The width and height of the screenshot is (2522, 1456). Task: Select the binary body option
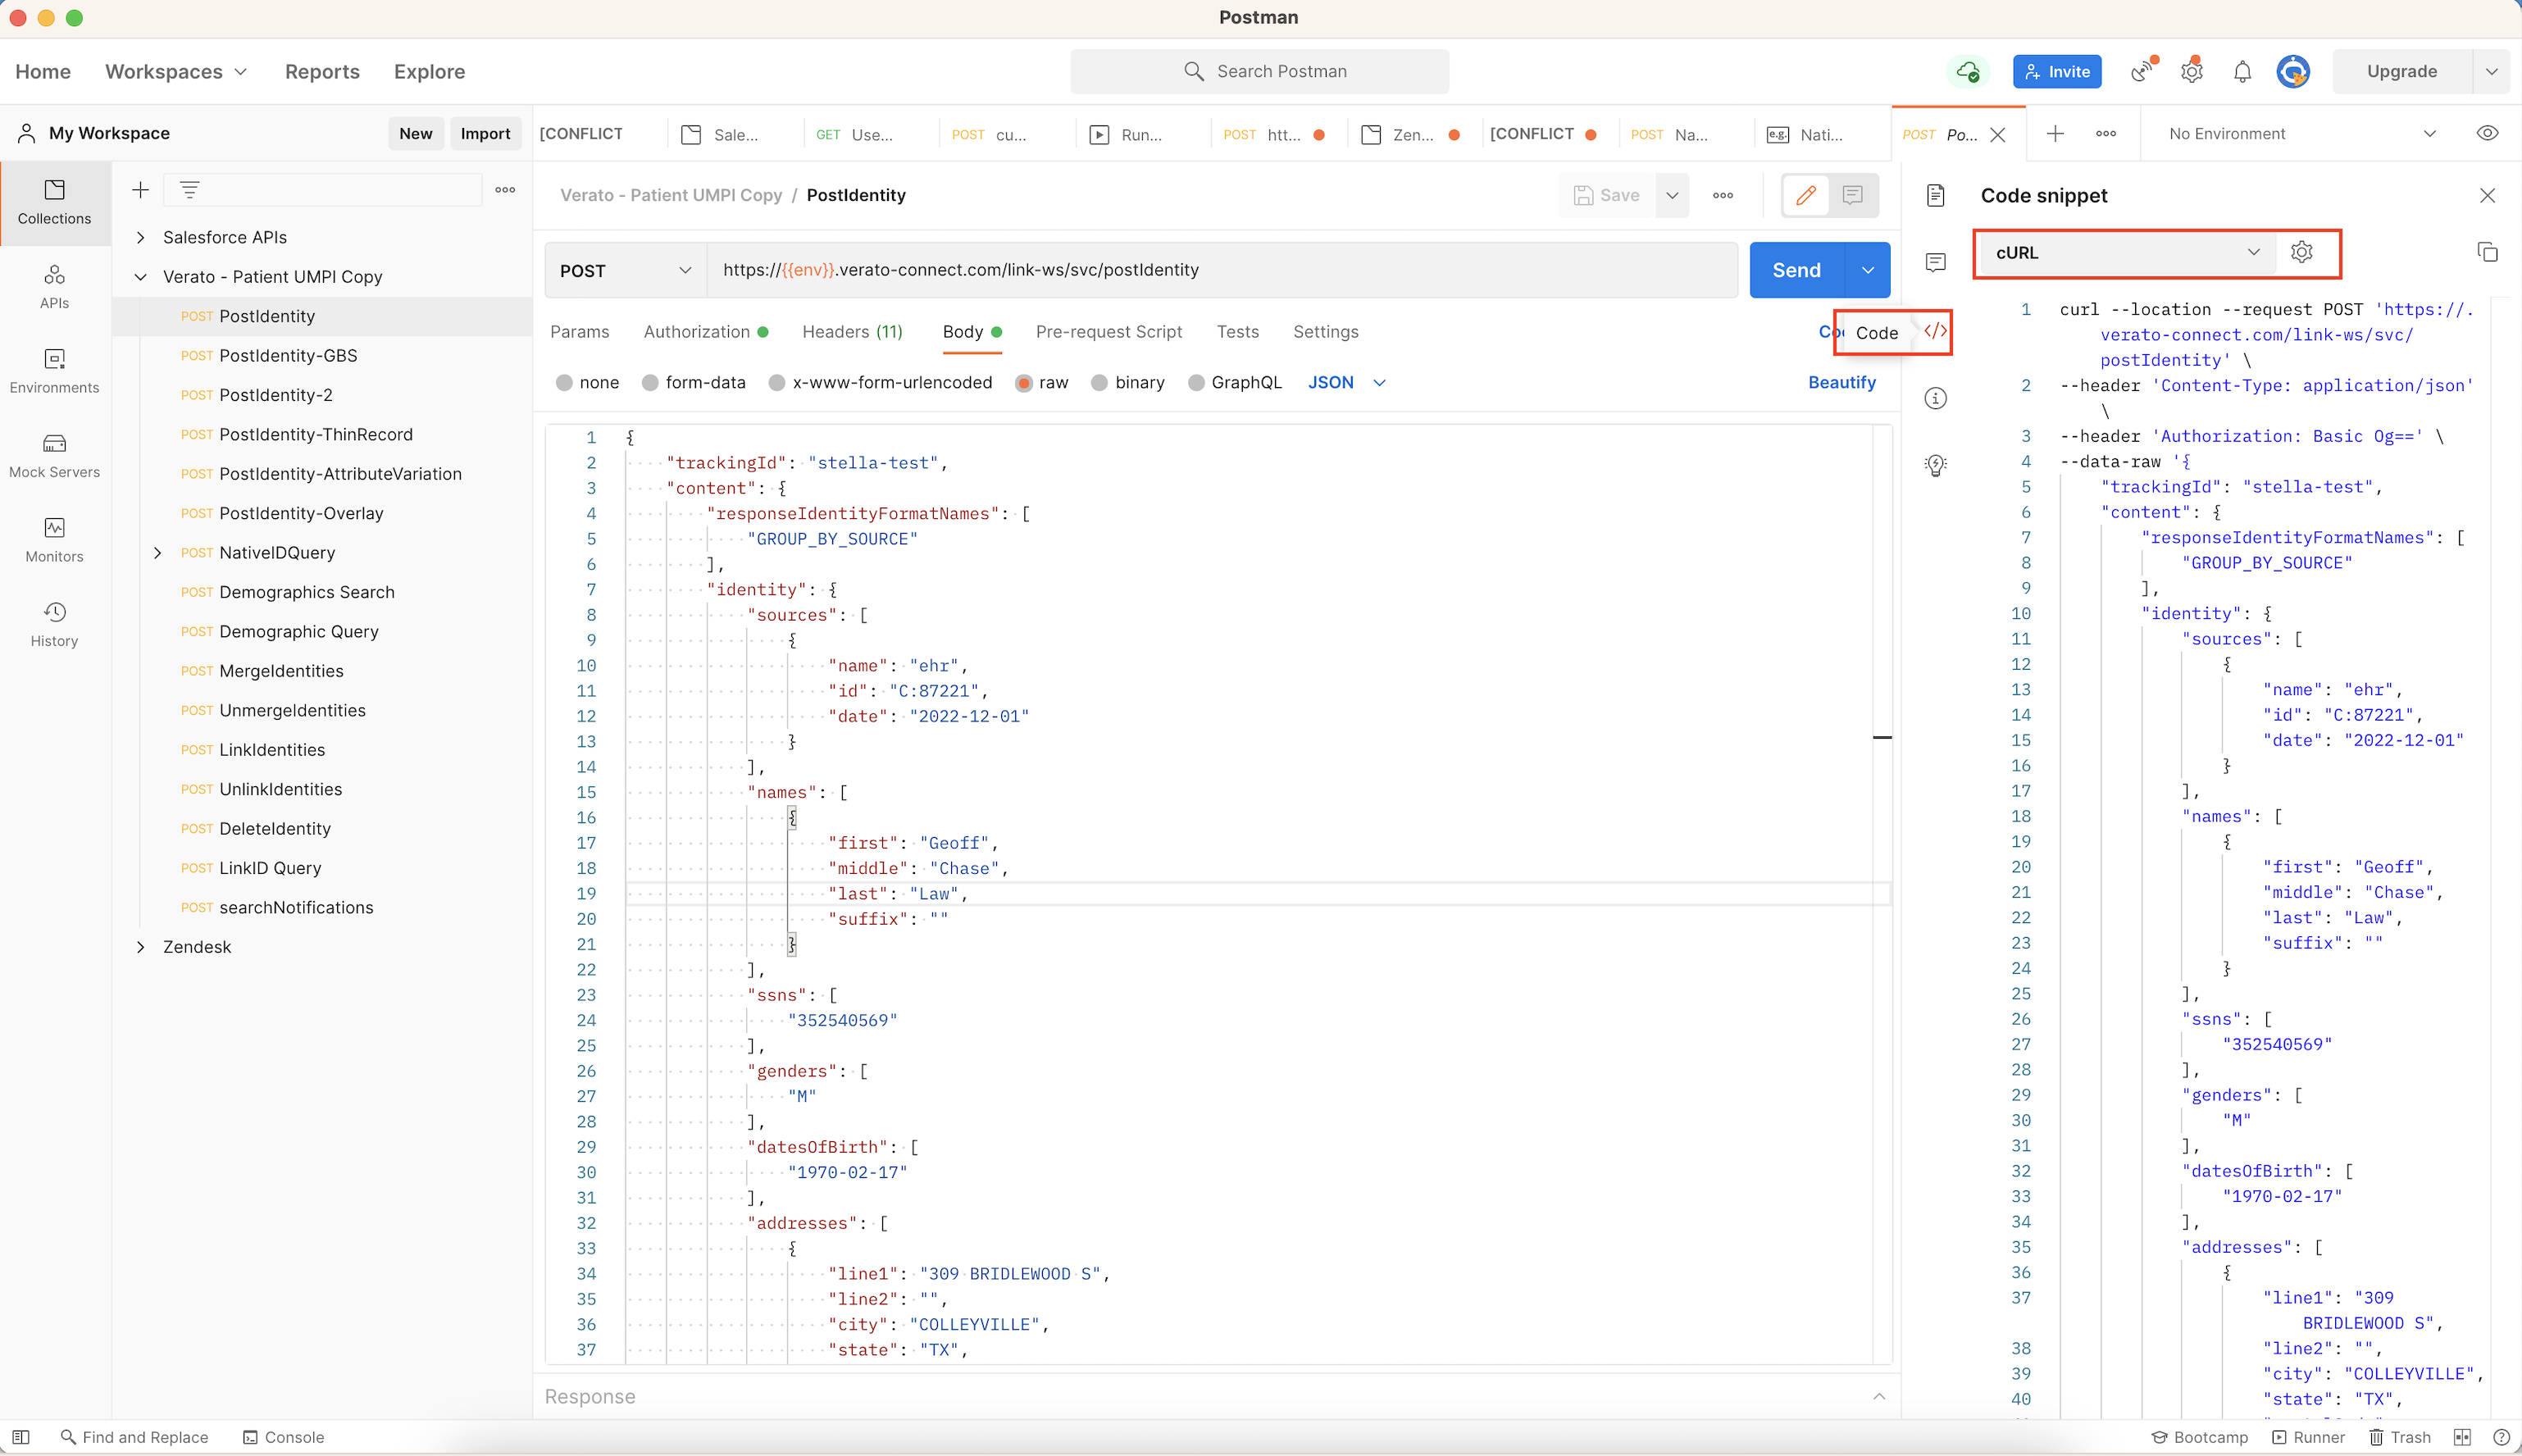1099,383
